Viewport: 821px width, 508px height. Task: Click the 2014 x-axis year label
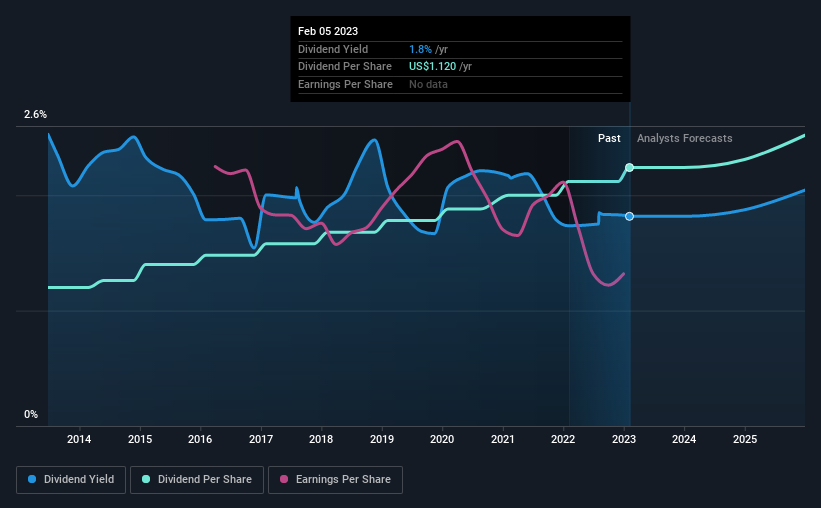pos(79,439)
